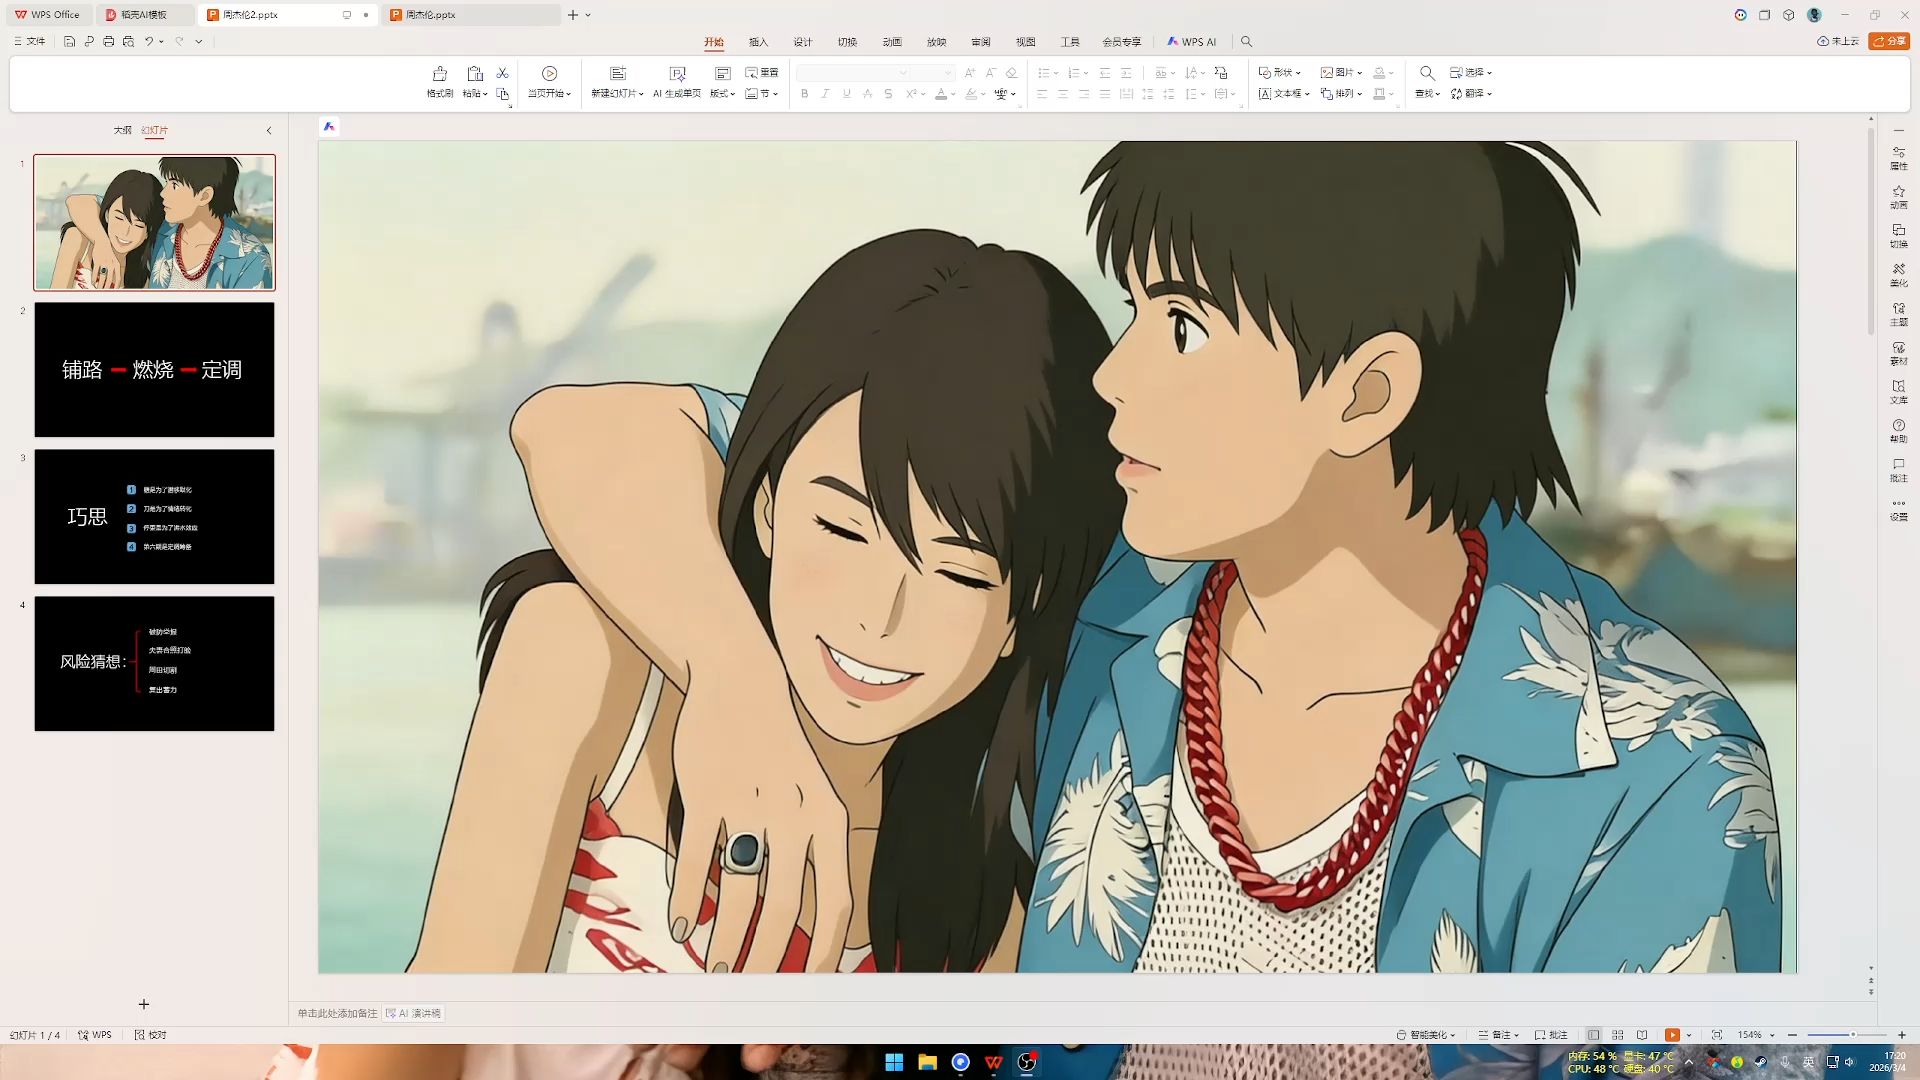
Task: Click the font color A swatch
Action: [940, 94]
